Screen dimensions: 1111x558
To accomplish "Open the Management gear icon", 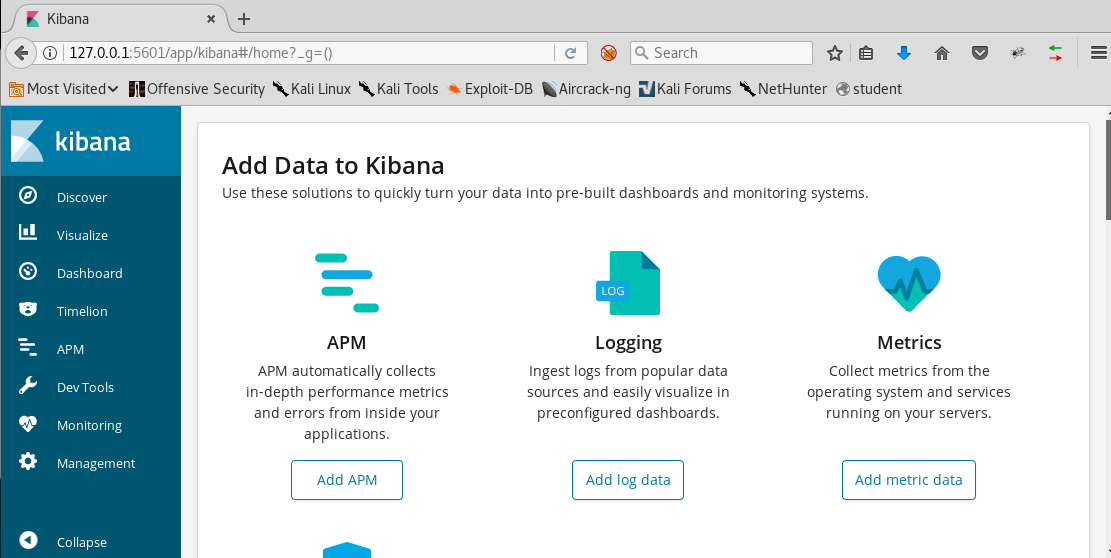I will point(28,462).
